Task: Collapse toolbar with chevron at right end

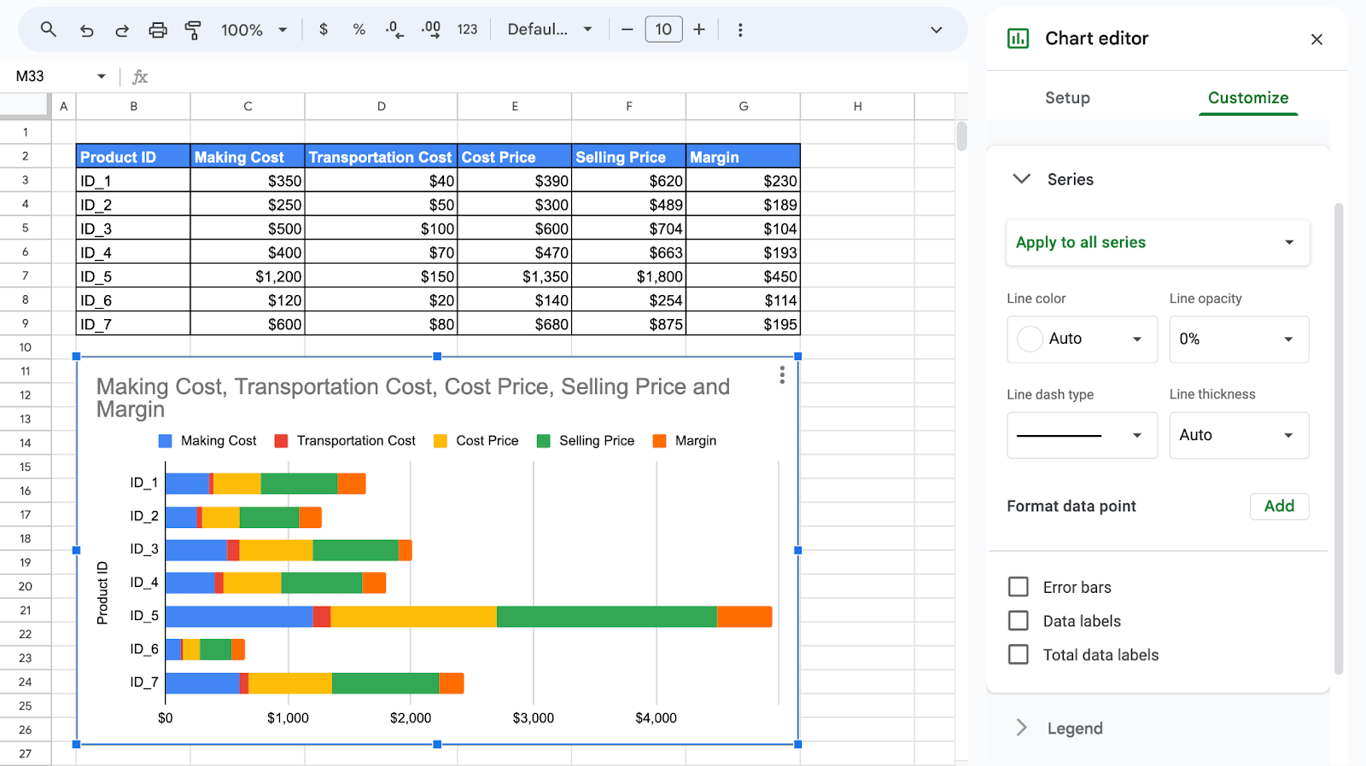Action: click(936, 30)
